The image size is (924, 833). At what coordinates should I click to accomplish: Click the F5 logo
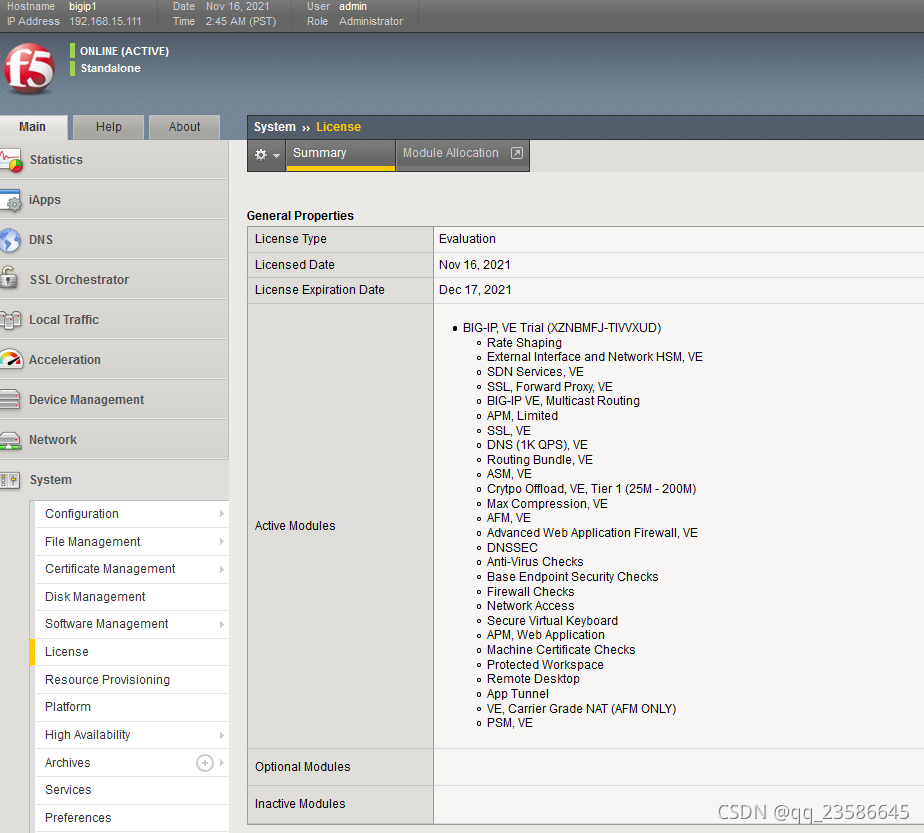point(29,68)
